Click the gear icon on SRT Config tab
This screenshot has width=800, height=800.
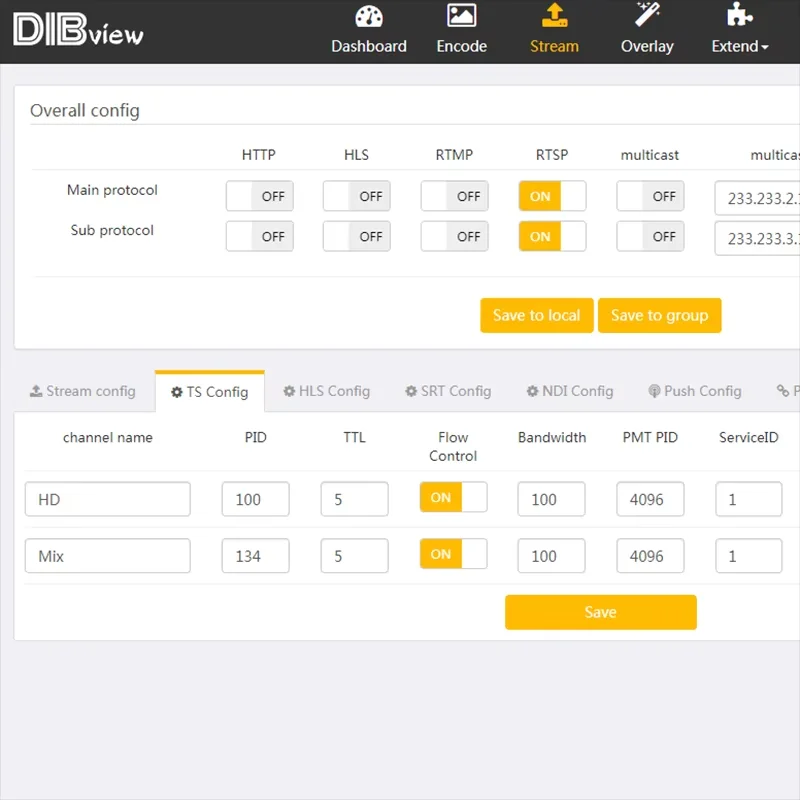[x=411, y=391]
